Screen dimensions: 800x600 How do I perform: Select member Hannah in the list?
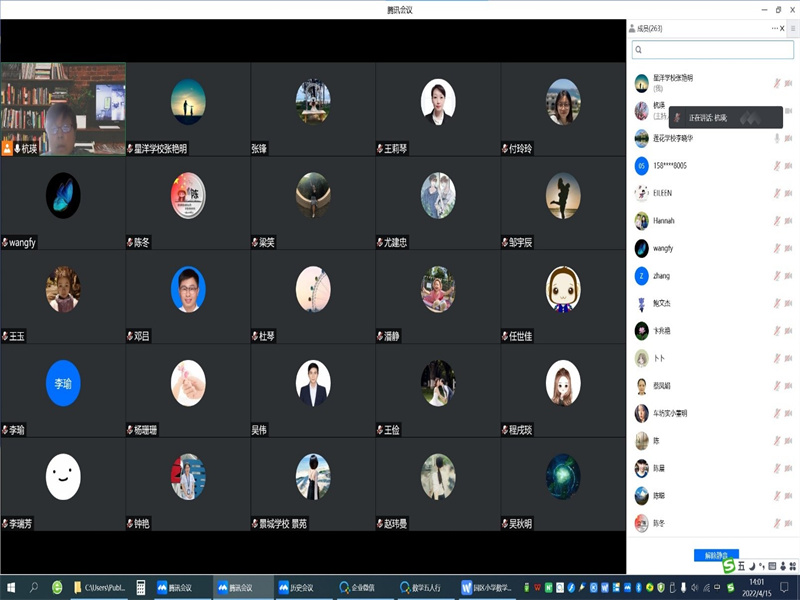713,220
